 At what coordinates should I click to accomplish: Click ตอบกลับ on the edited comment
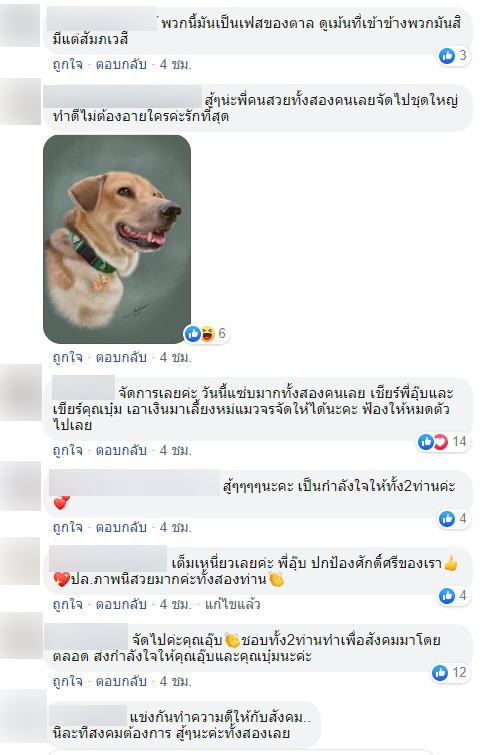121,604
